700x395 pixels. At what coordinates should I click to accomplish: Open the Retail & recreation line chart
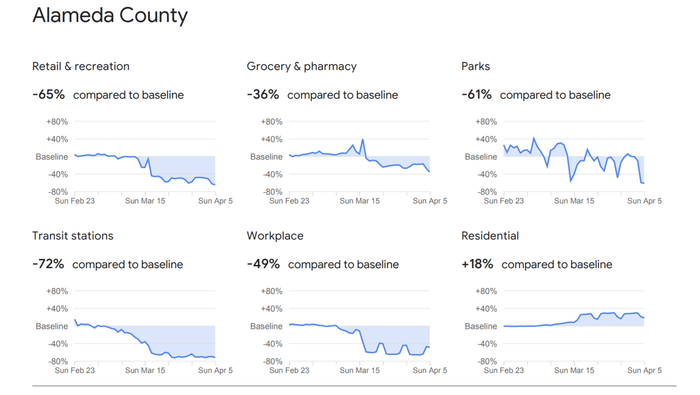tap(145, 157)
